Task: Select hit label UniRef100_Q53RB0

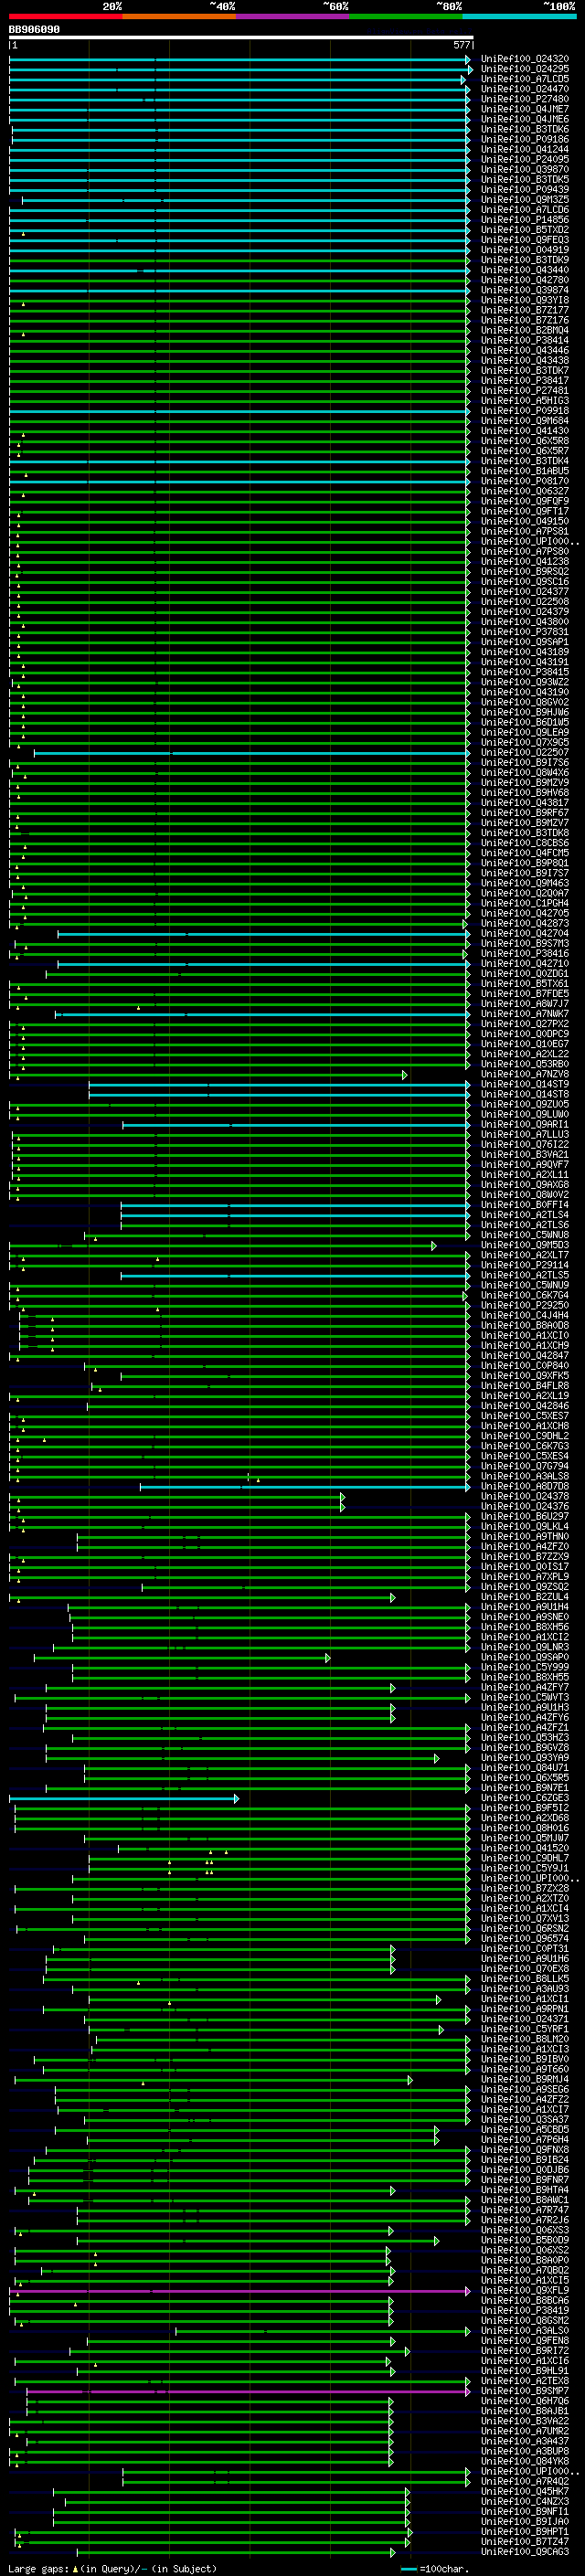Action: pyautogui.click(x=525, y=1064)
